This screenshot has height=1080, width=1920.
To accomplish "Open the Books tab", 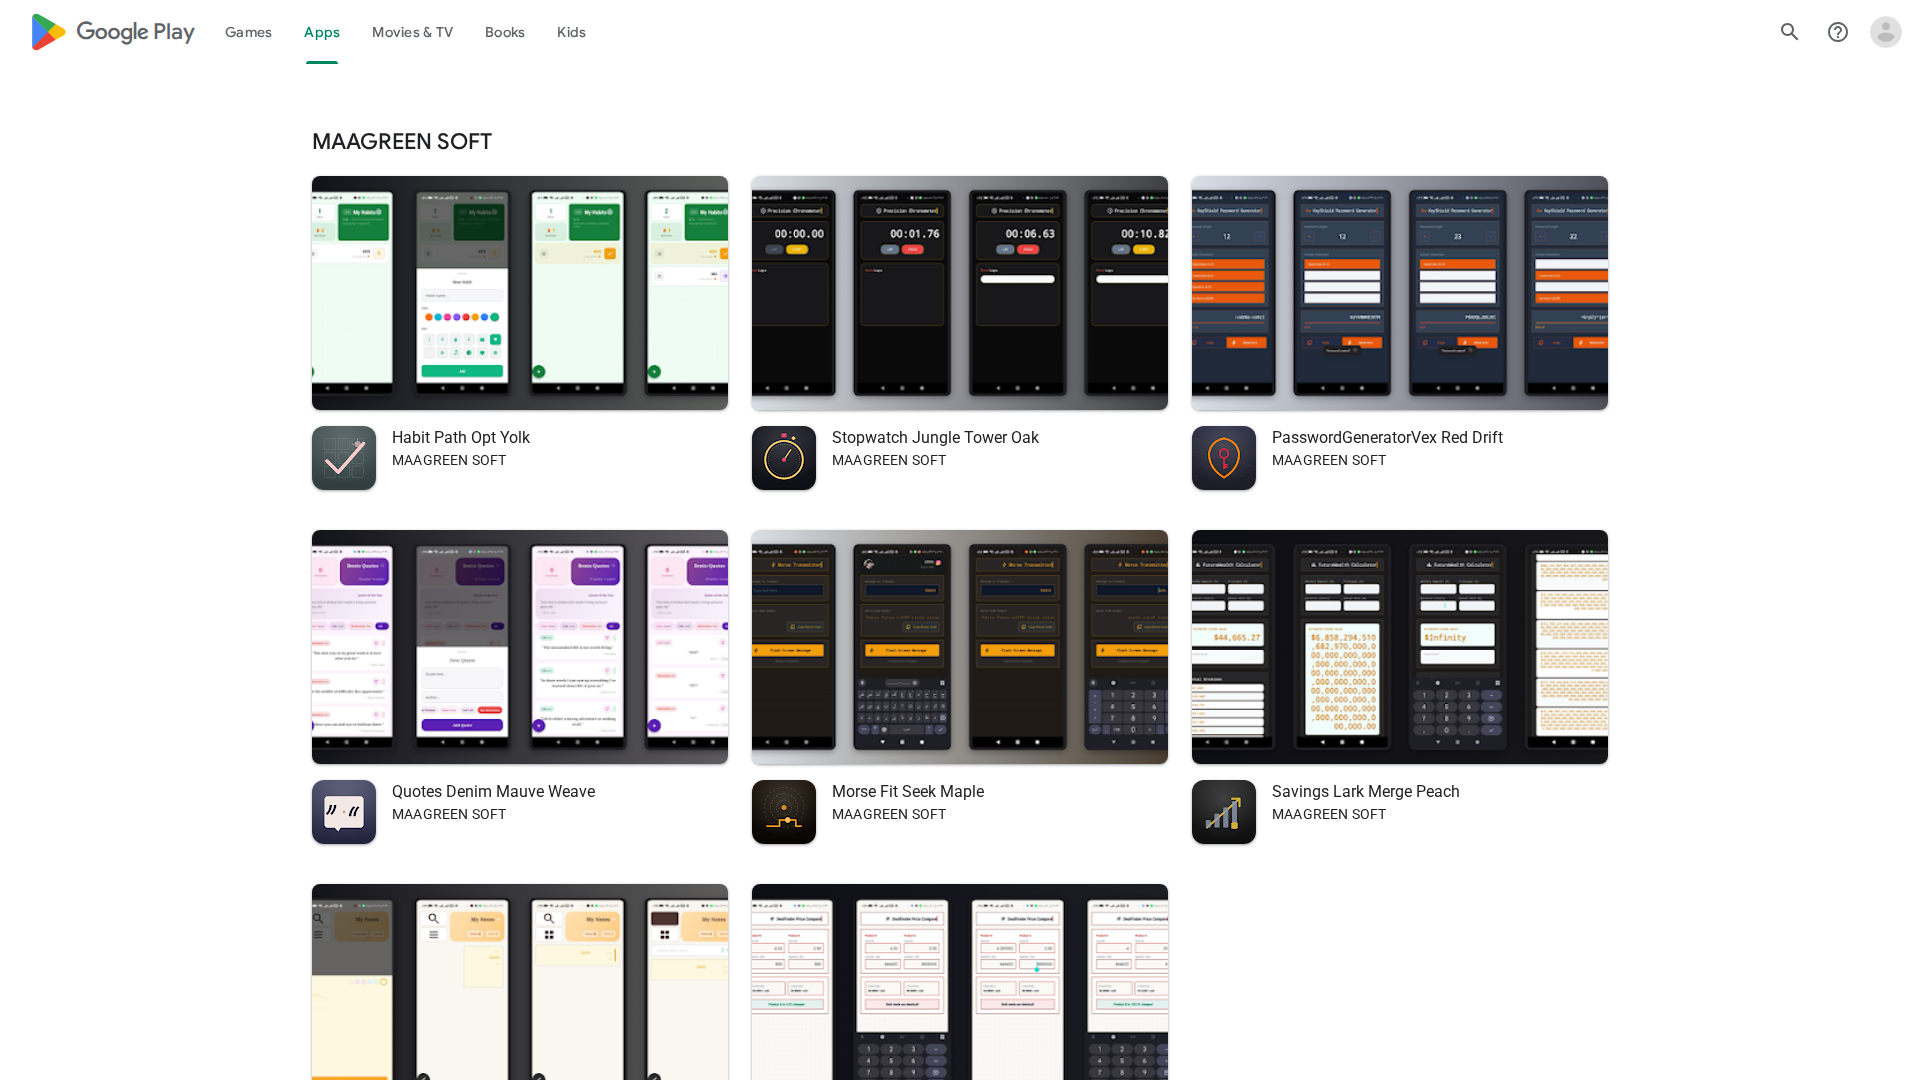I will 505,32.
